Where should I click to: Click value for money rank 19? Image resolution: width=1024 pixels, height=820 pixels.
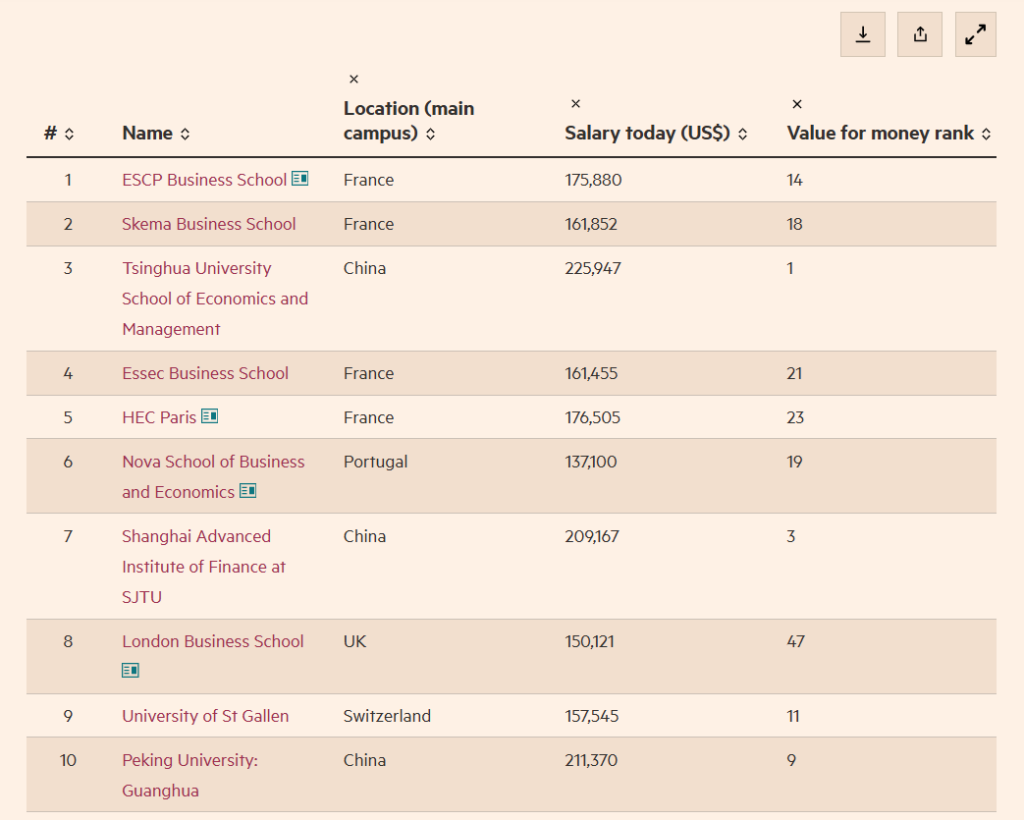click(794, 462)
